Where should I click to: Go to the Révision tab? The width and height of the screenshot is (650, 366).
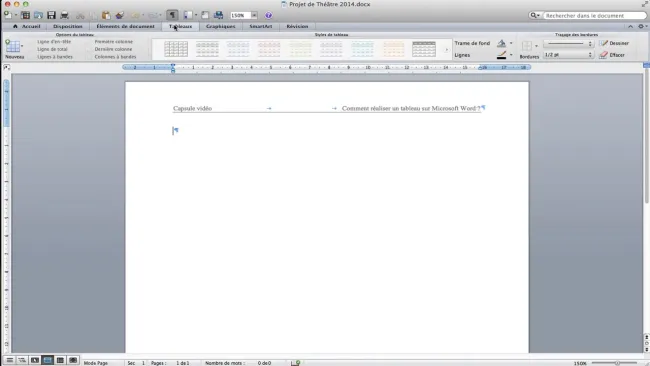297,26
